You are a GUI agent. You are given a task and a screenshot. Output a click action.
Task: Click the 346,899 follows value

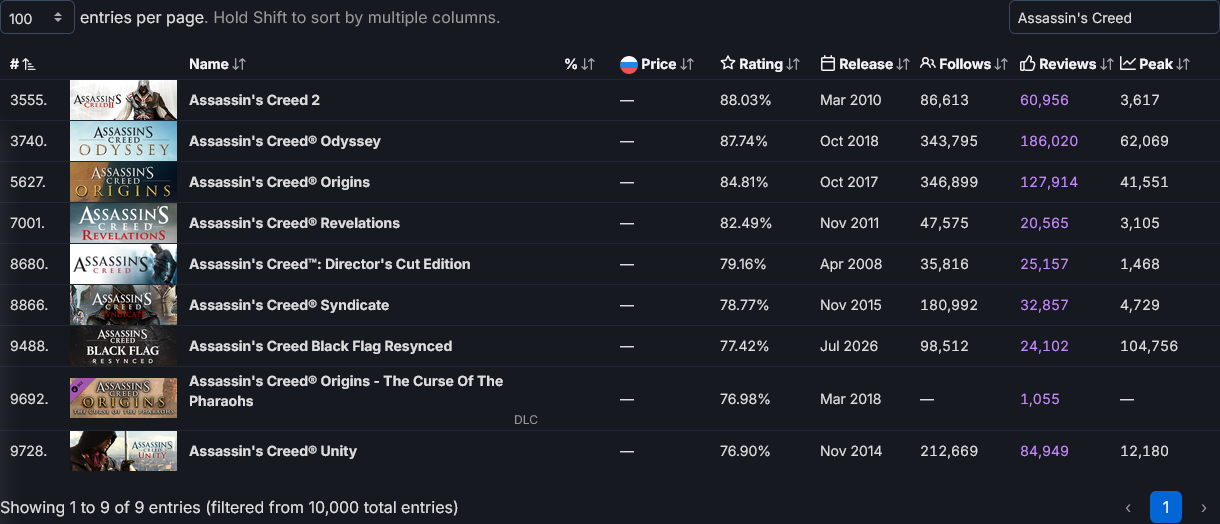(949, 182)
